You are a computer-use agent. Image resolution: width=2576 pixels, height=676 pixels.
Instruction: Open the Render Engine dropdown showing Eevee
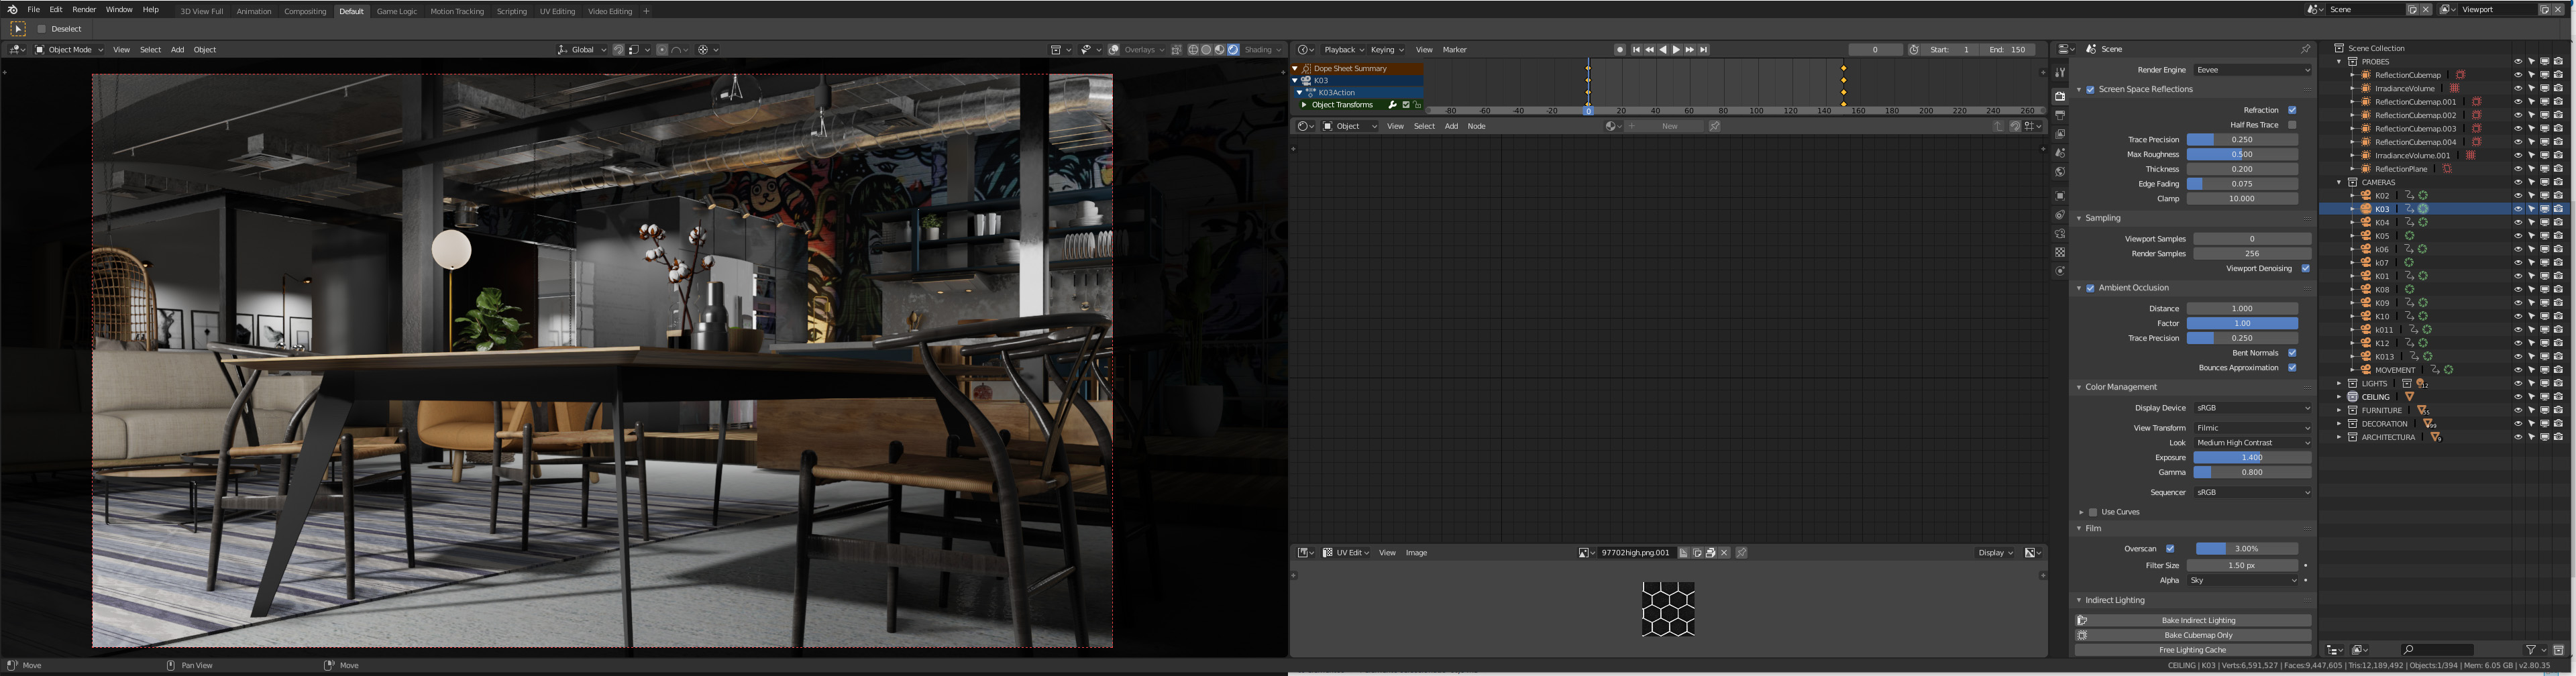[2252, 70]
